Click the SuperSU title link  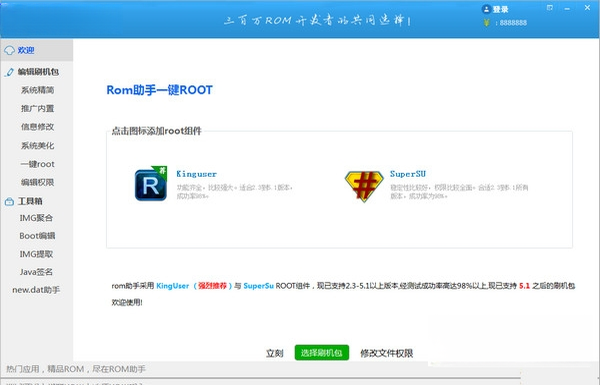click(408, 174)
